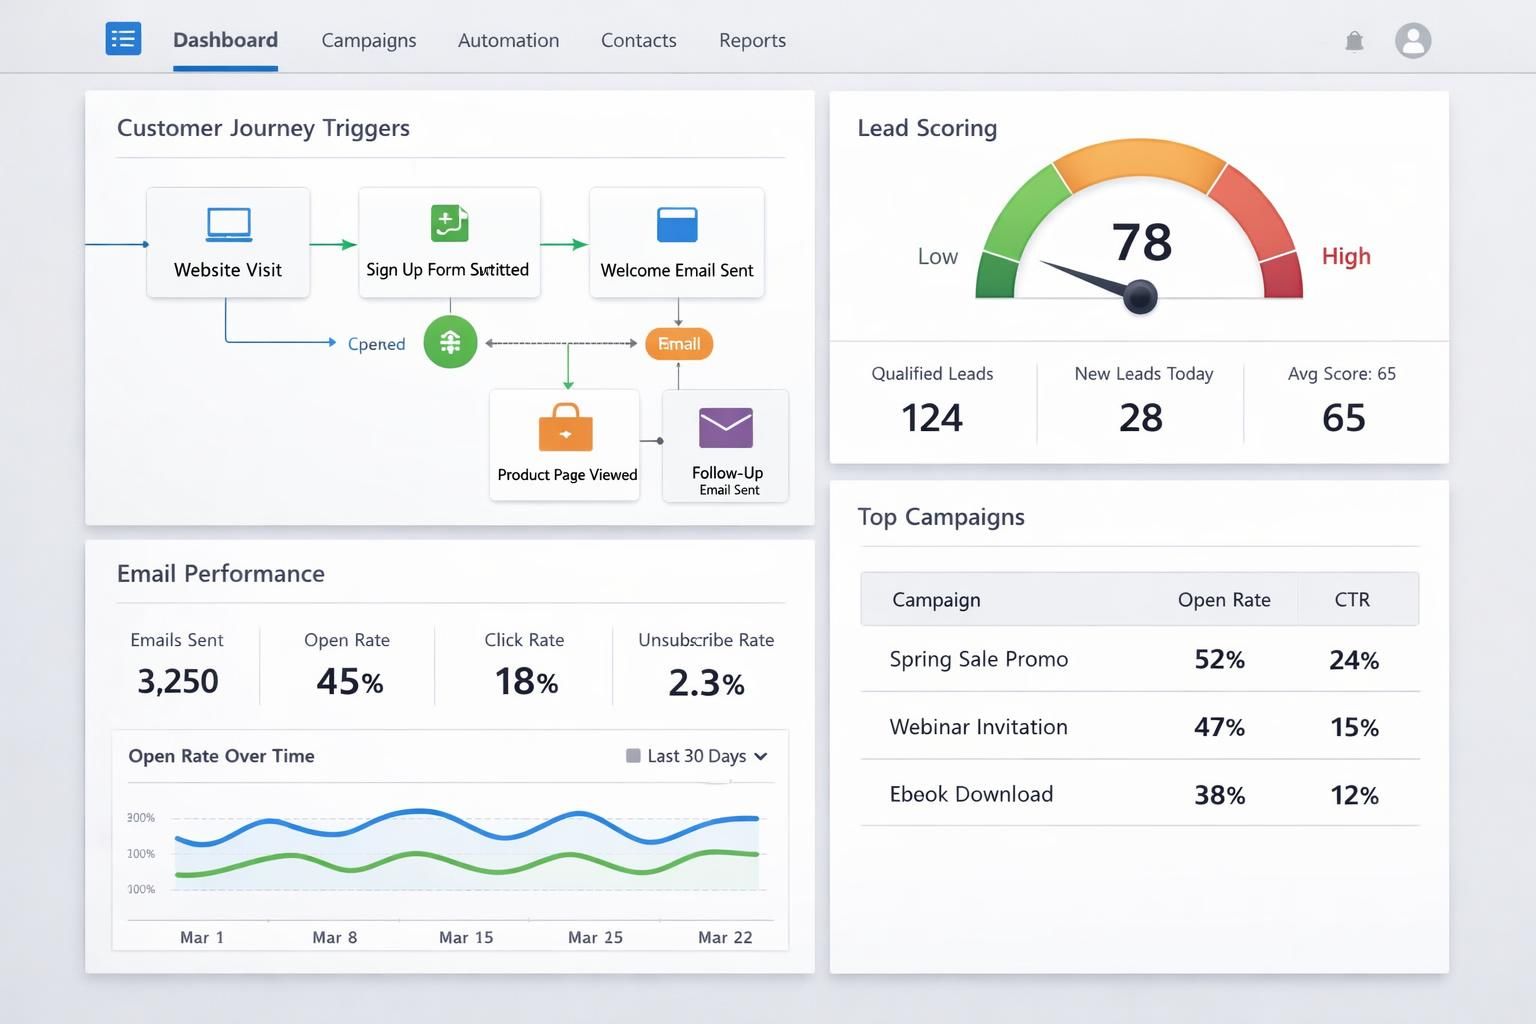Click the CTR column header
The image size is (1536, 1024).
point(1352,600)
